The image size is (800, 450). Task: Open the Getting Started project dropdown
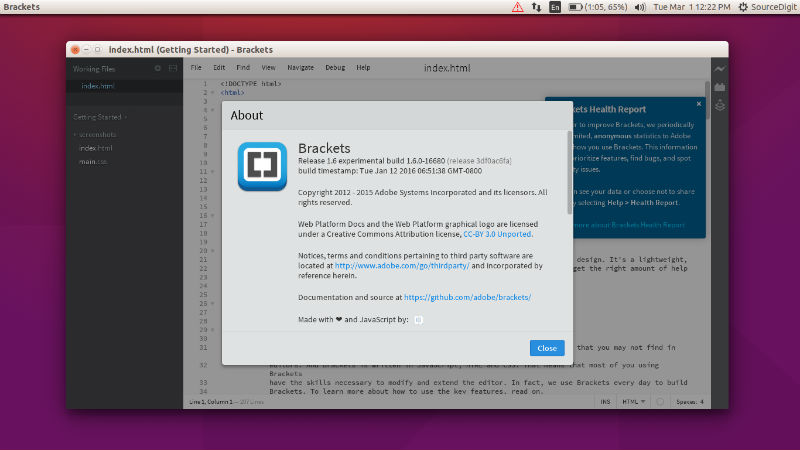point(100,117)
